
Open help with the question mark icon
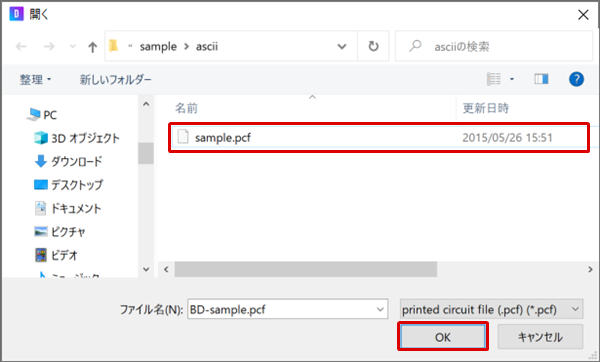click(576, 79)
